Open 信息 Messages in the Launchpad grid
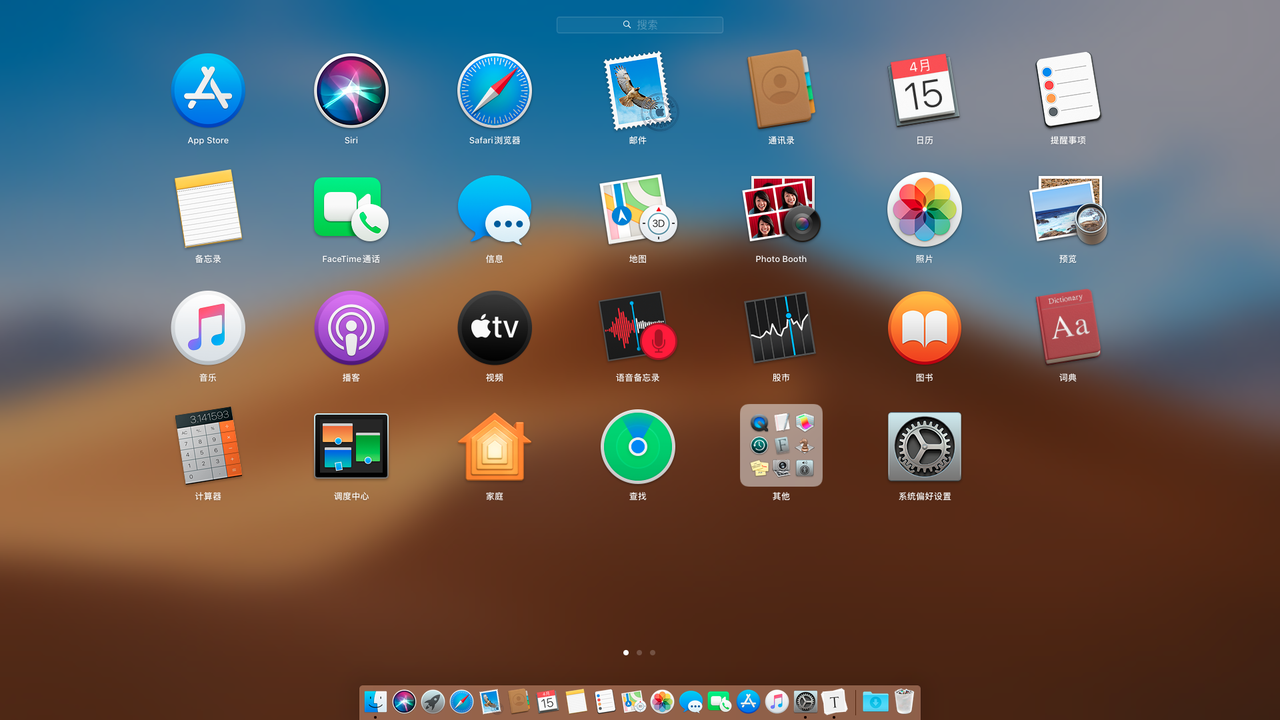Screen dimensions: 1280x720 (x=494, y=209)
